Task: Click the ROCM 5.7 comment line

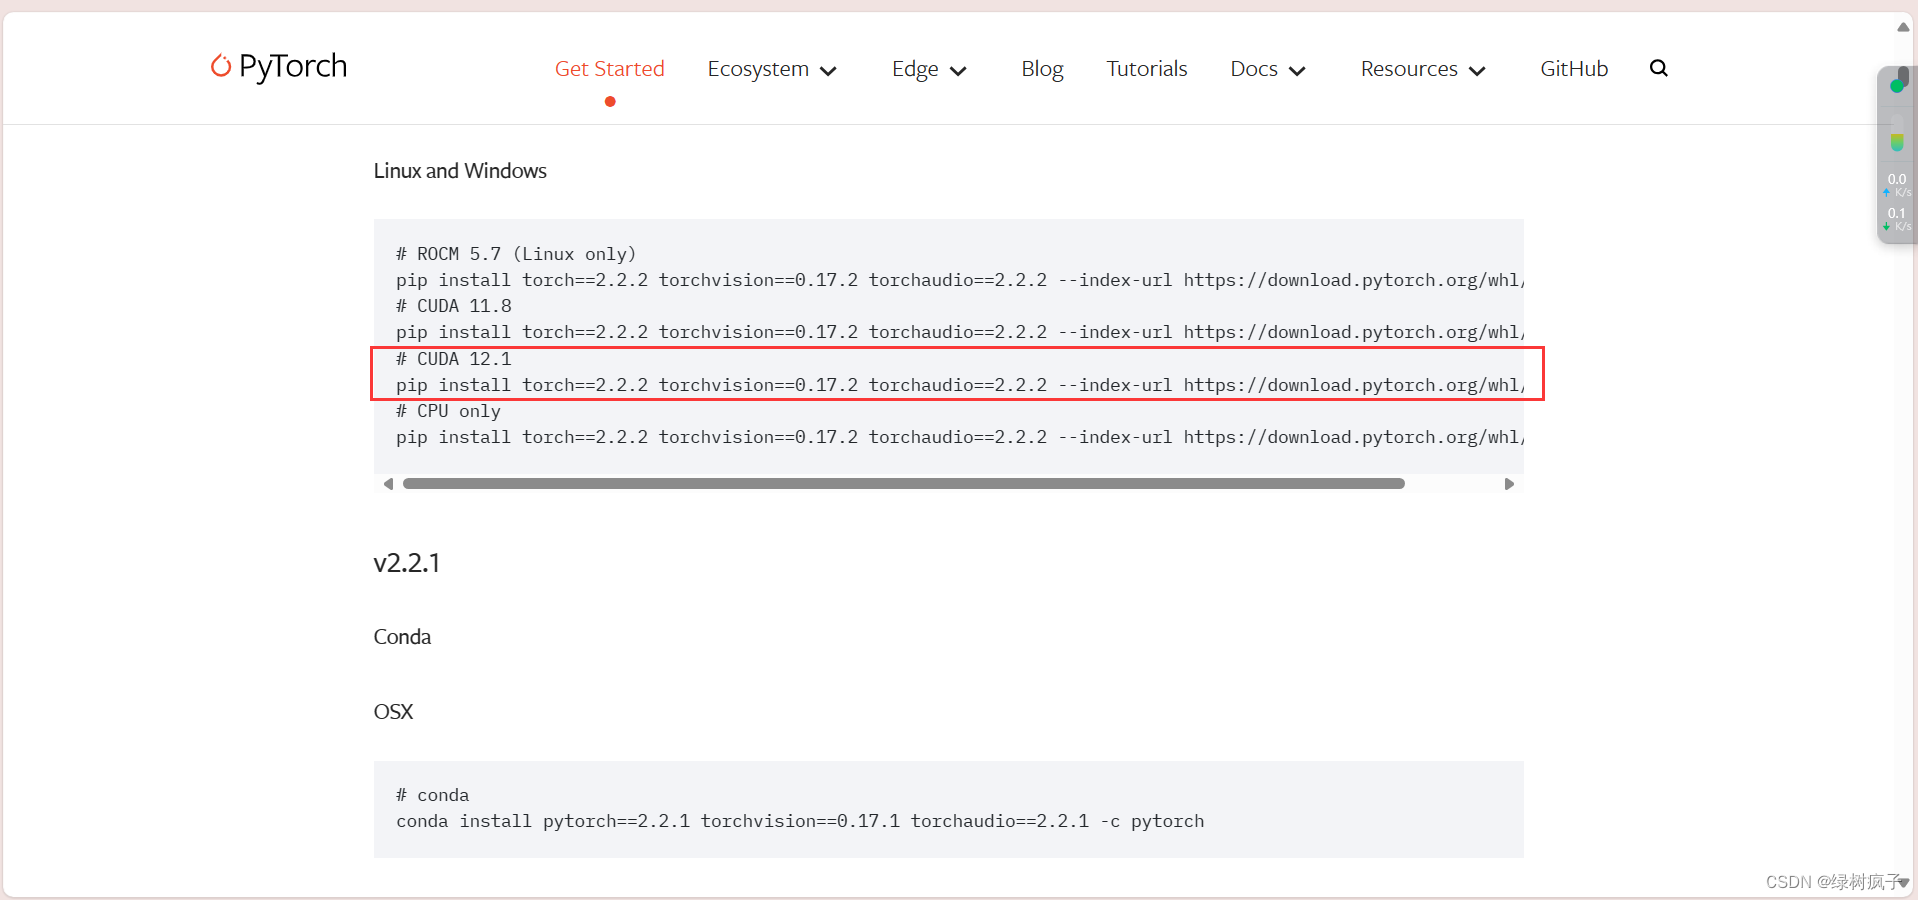Action: [516, 254]
